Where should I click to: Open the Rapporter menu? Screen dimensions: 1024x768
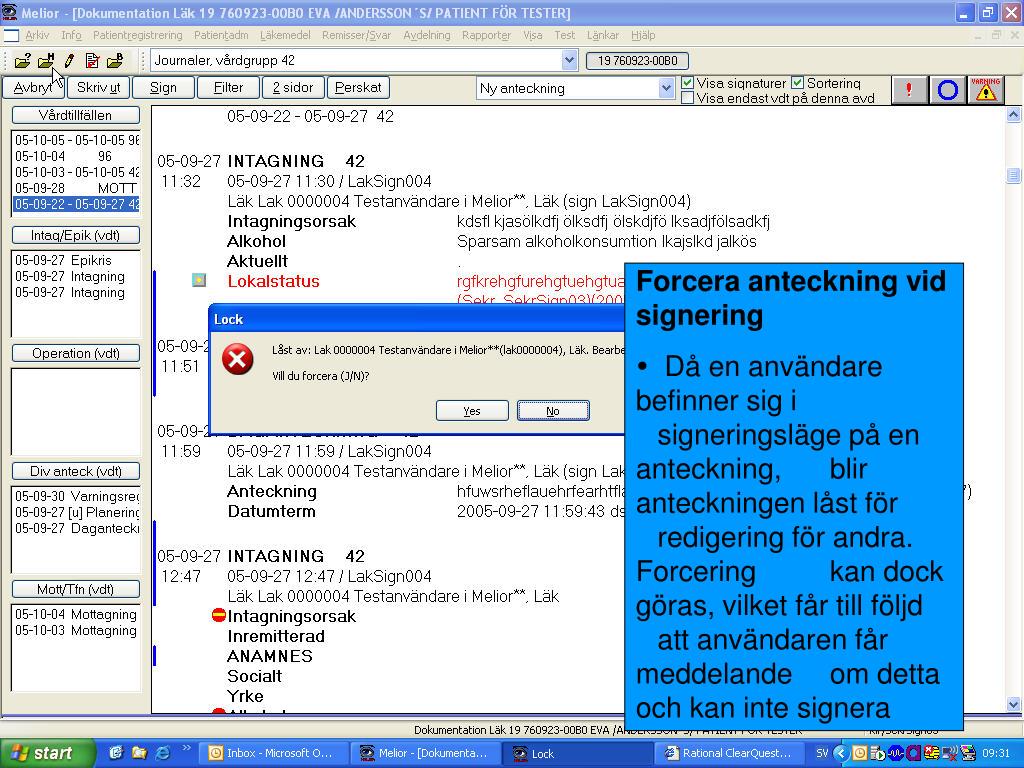coord(486,35)
